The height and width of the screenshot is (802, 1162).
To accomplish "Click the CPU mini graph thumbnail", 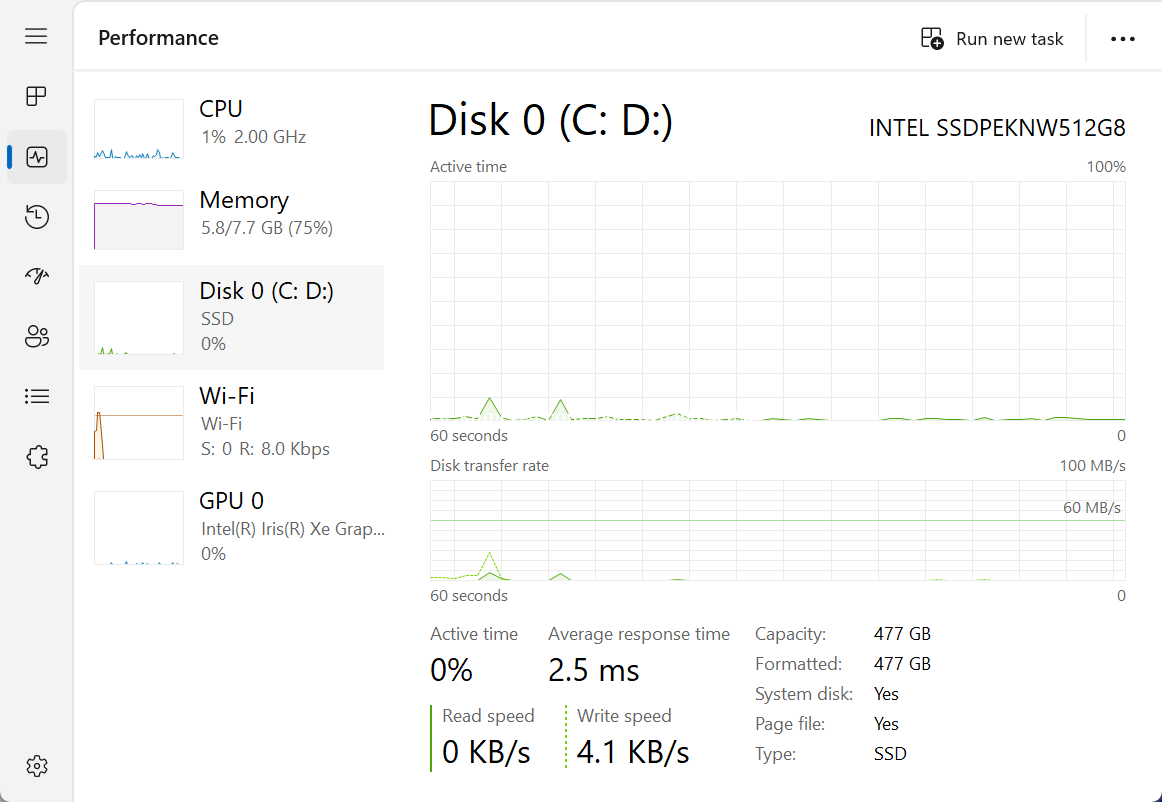I will (x=139, y=129).
